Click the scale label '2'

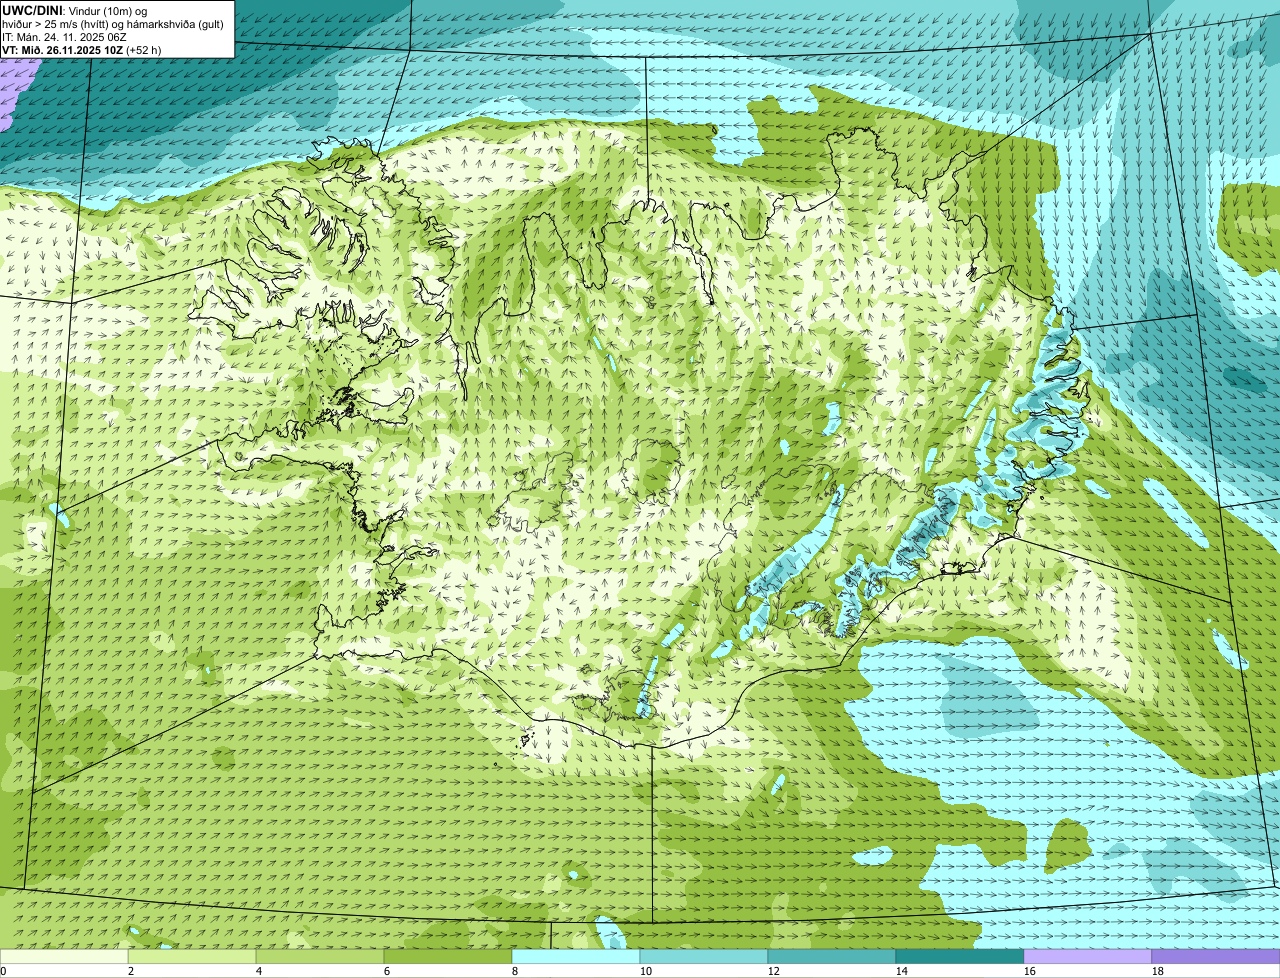pyautogui.click(x=131, y=971)
